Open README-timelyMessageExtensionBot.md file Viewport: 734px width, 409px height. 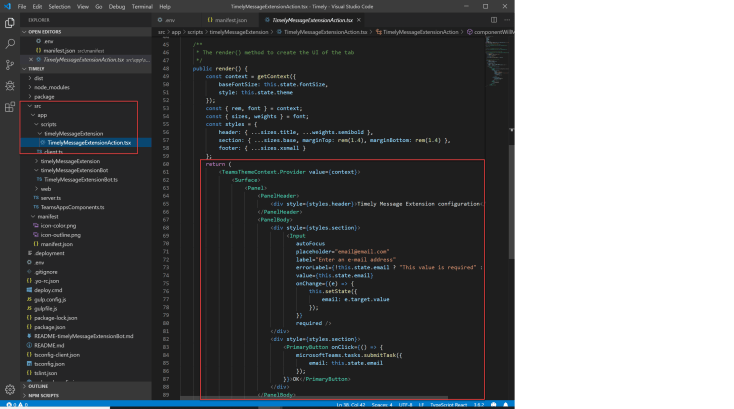[x=83, y=336]
